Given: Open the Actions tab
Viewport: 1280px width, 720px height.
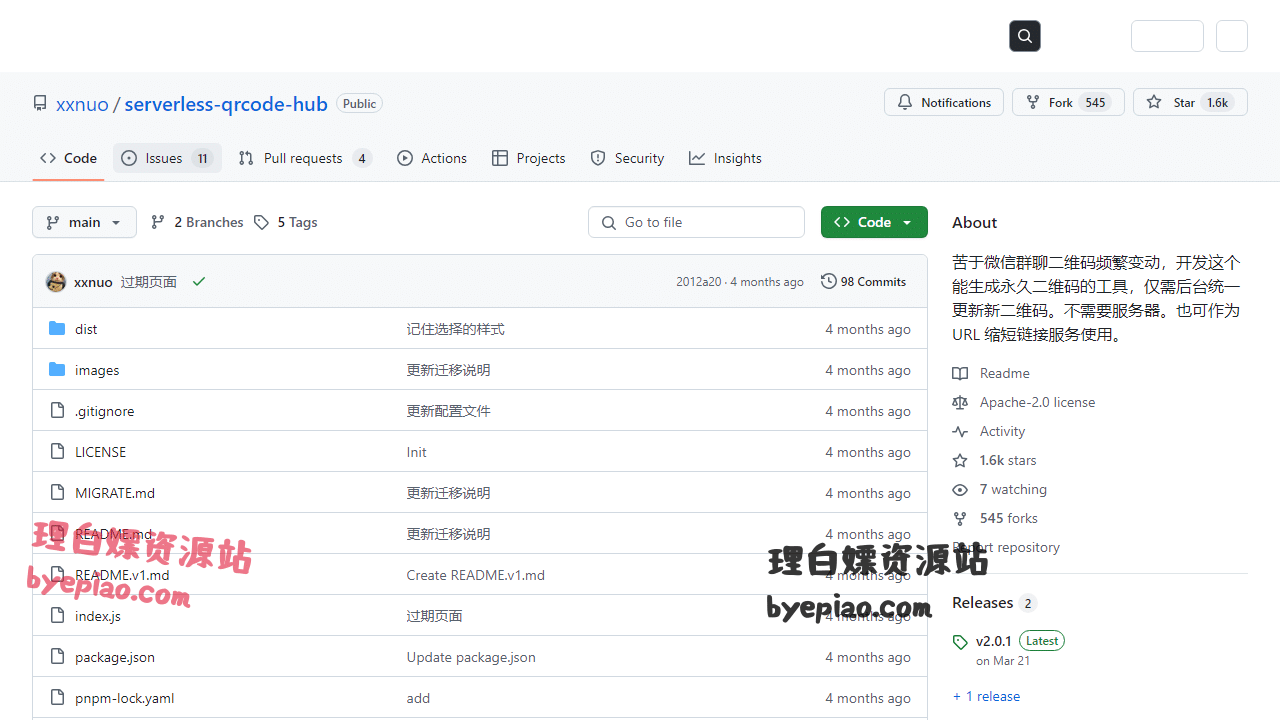Looking at the screenshot, I should click(x=432, y=158).
